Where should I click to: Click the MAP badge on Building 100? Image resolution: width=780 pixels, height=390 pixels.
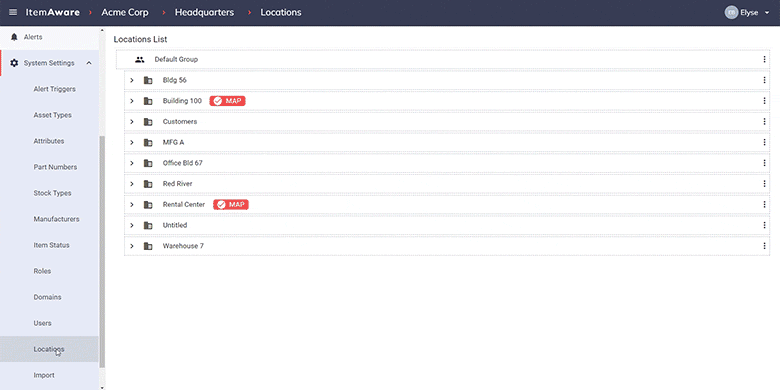228,101
